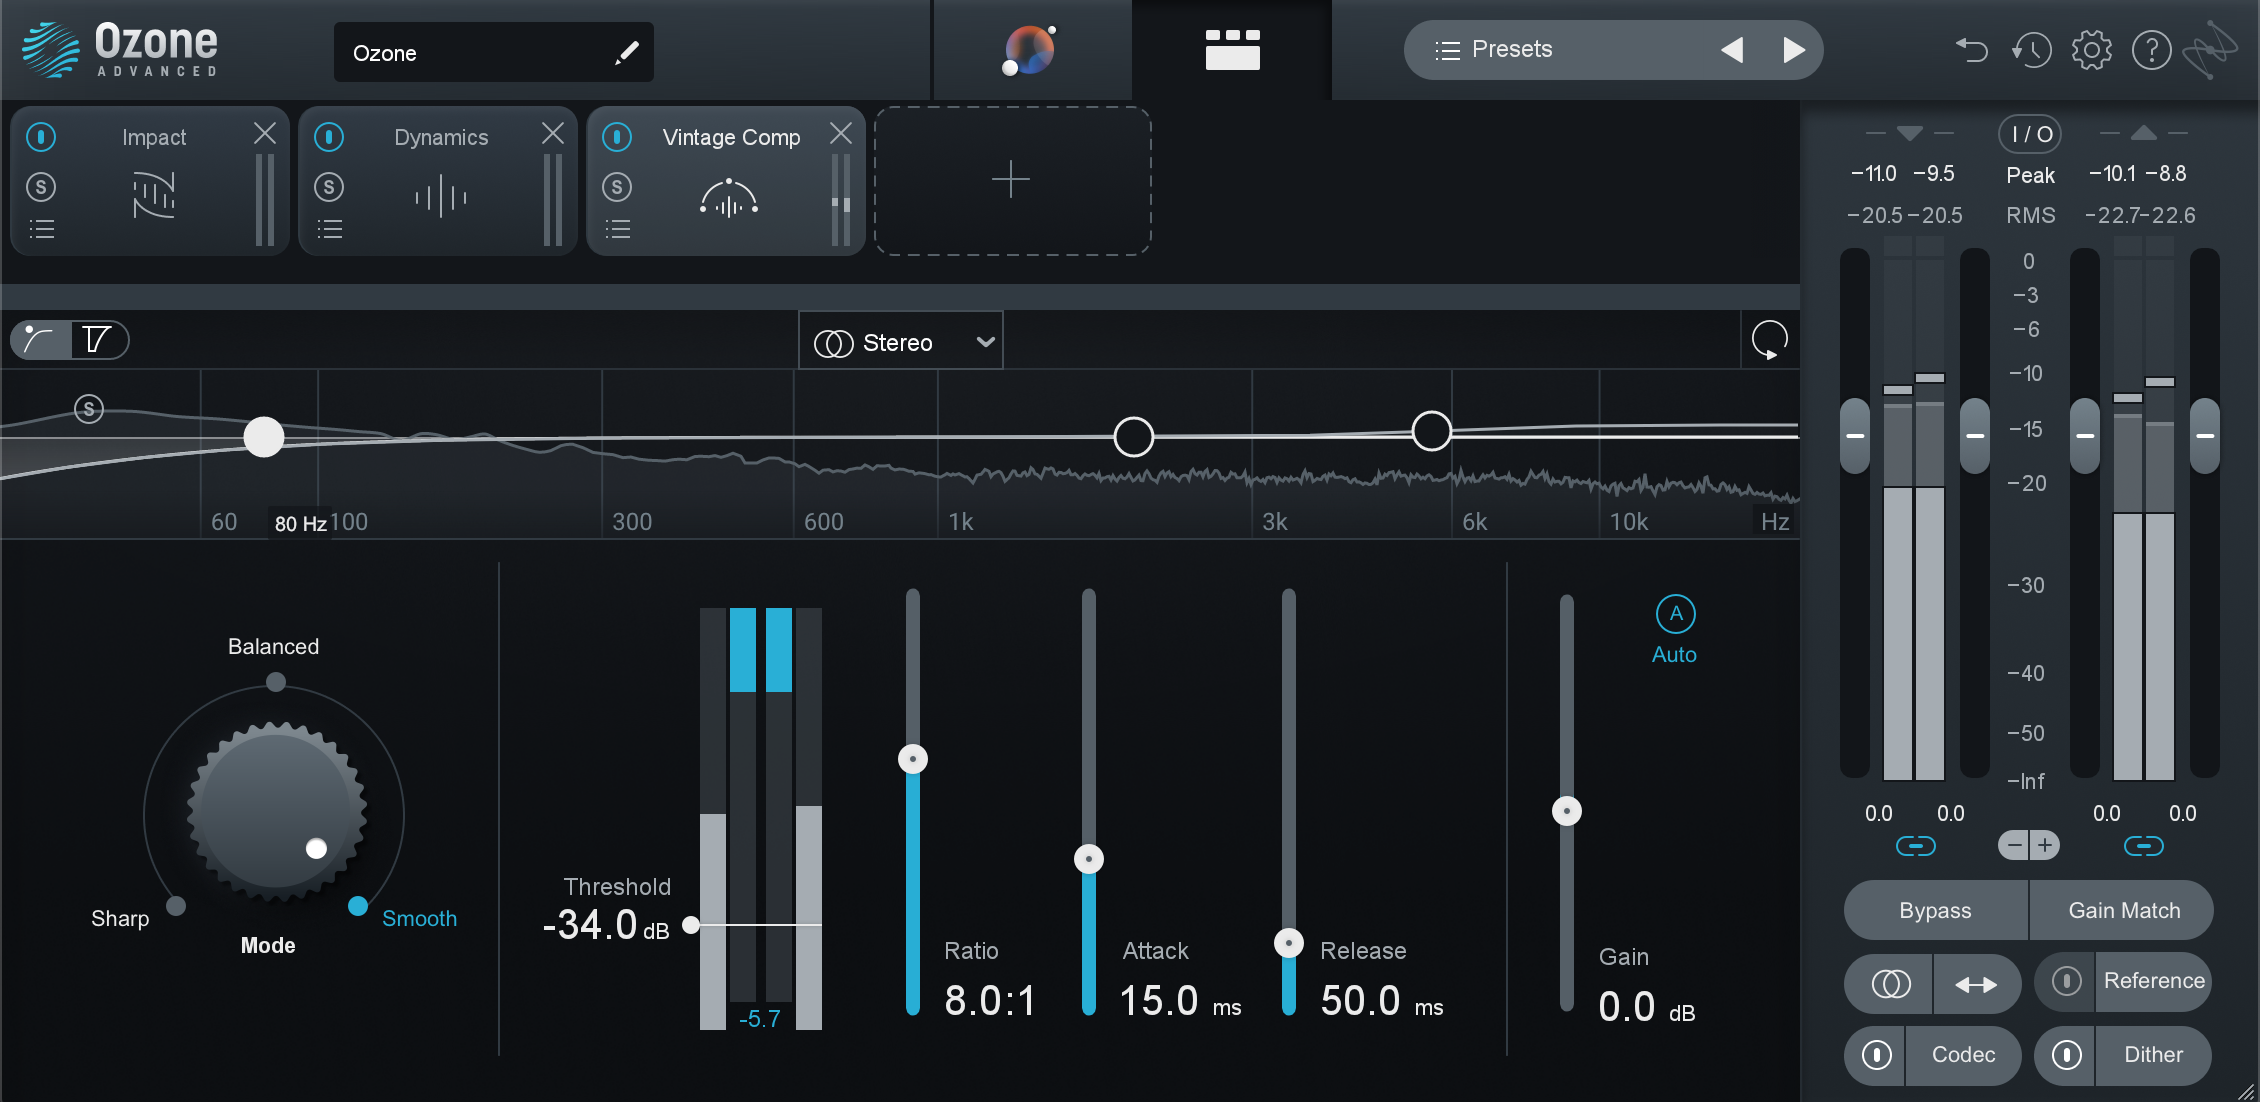This screenshot has width=2260, height=1102.
Task: Link the output gain faders icon
Action: point(2143,847)
